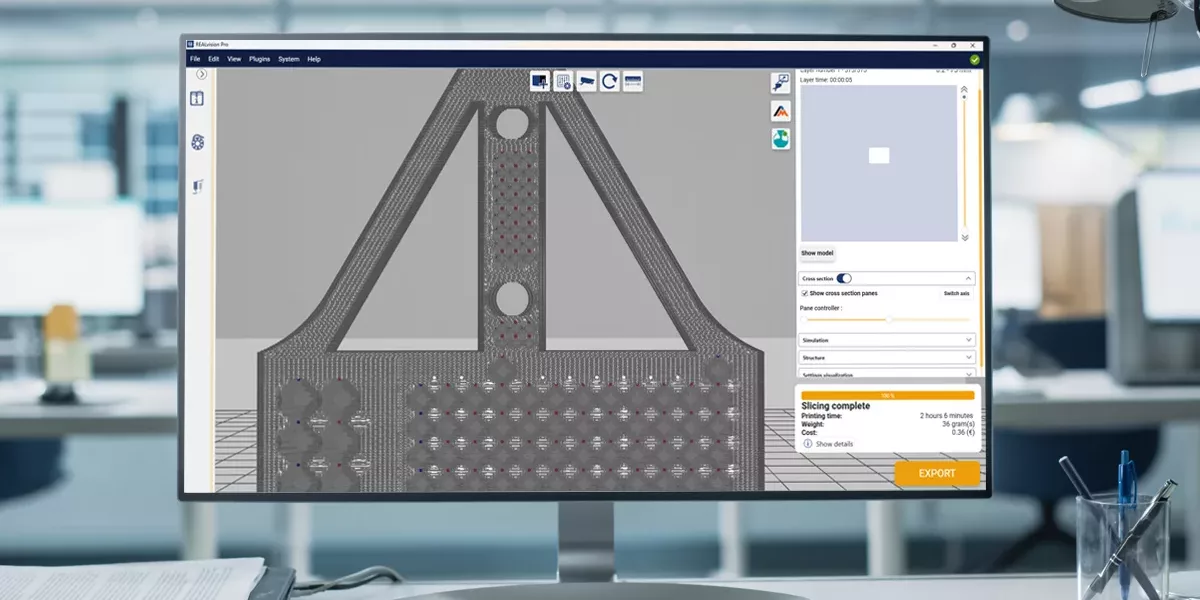Viewport: 1200px width, 600px height.
Task: Click the Show model button
Action: 817,254
